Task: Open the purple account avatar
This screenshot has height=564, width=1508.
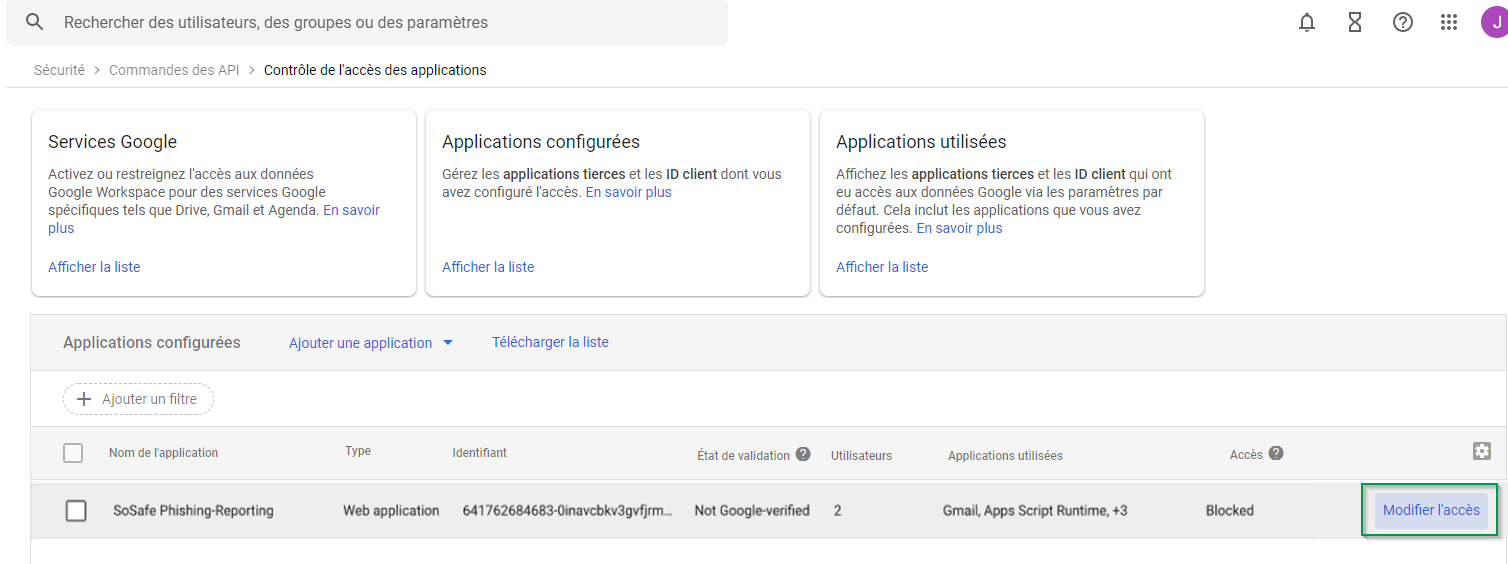Action: point(1493,22)
